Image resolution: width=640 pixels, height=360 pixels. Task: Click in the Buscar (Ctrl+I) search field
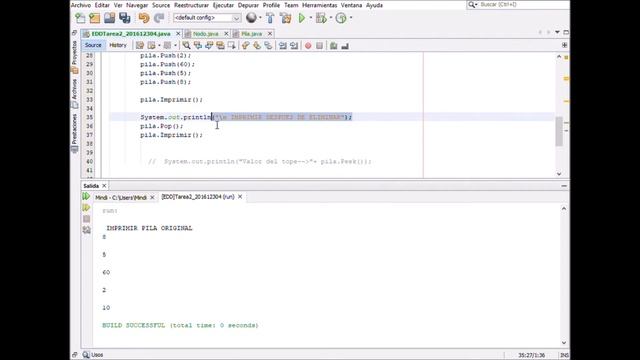click(518, 5)
